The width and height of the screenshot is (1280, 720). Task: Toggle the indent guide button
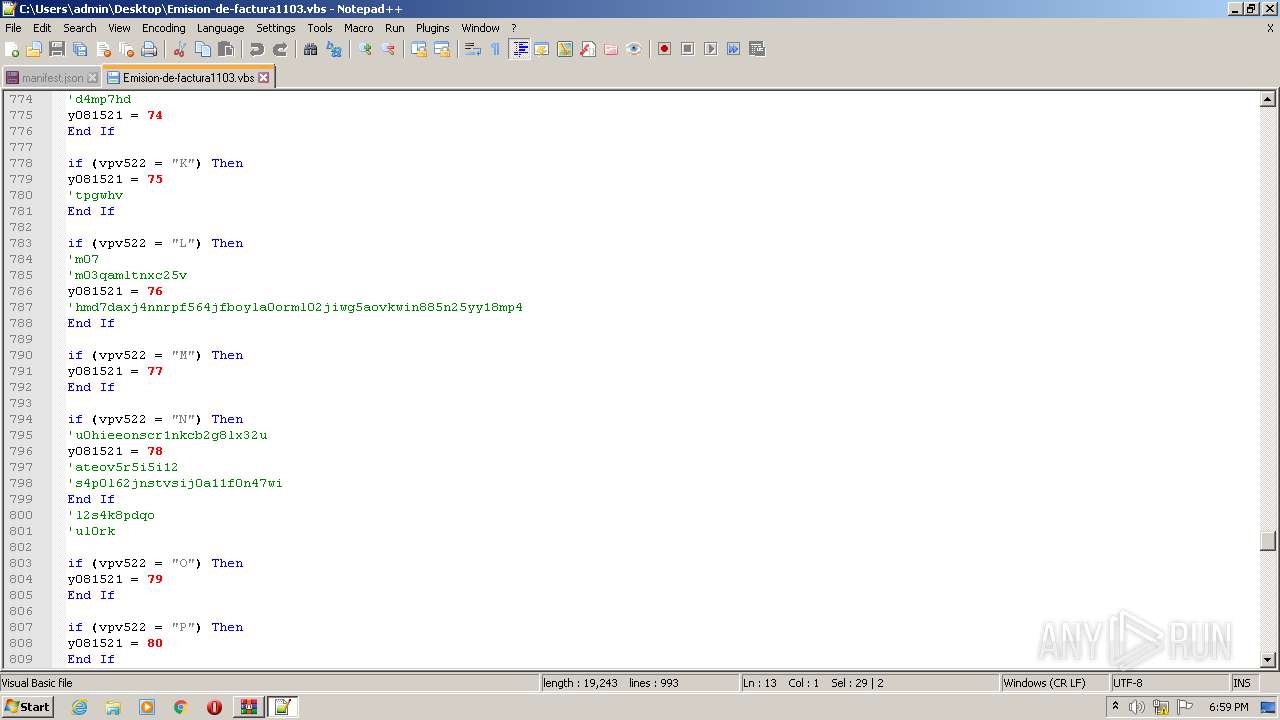coord(519,49)
